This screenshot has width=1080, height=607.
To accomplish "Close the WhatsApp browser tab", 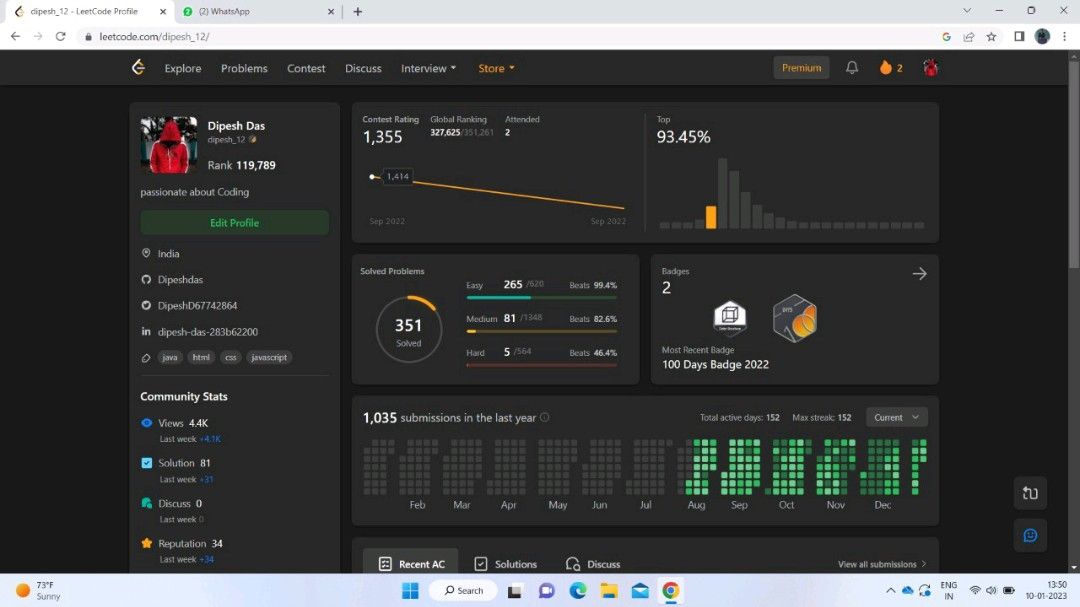I will [331, 12].
